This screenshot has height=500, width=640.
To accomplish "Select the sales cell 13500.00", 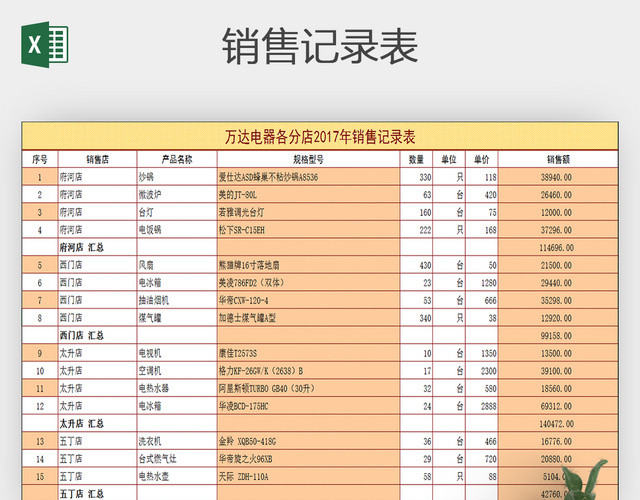I will pyautogui.click(x=558, y=353).
